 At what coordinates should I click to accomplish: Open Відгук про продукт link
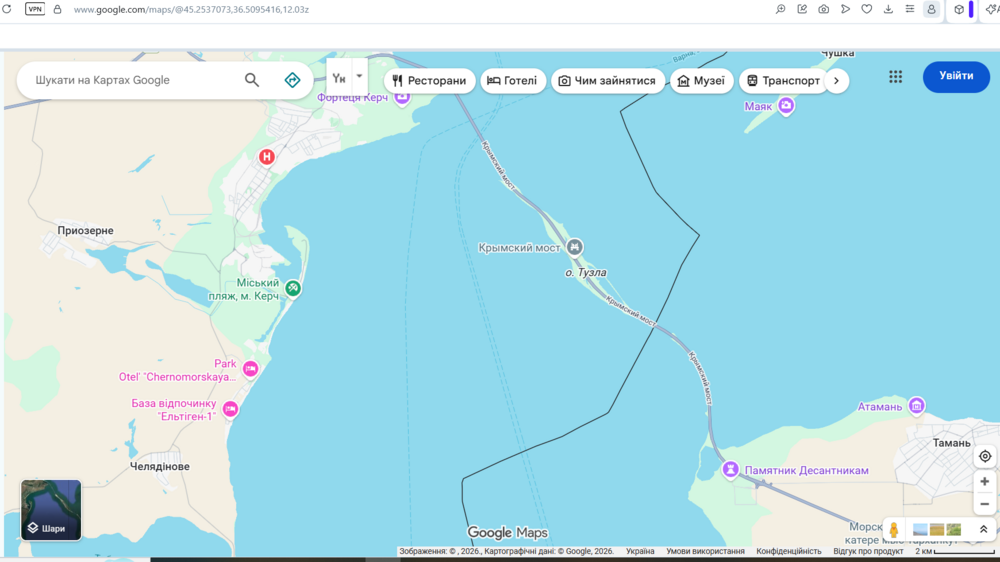click(x=868, y=551)
